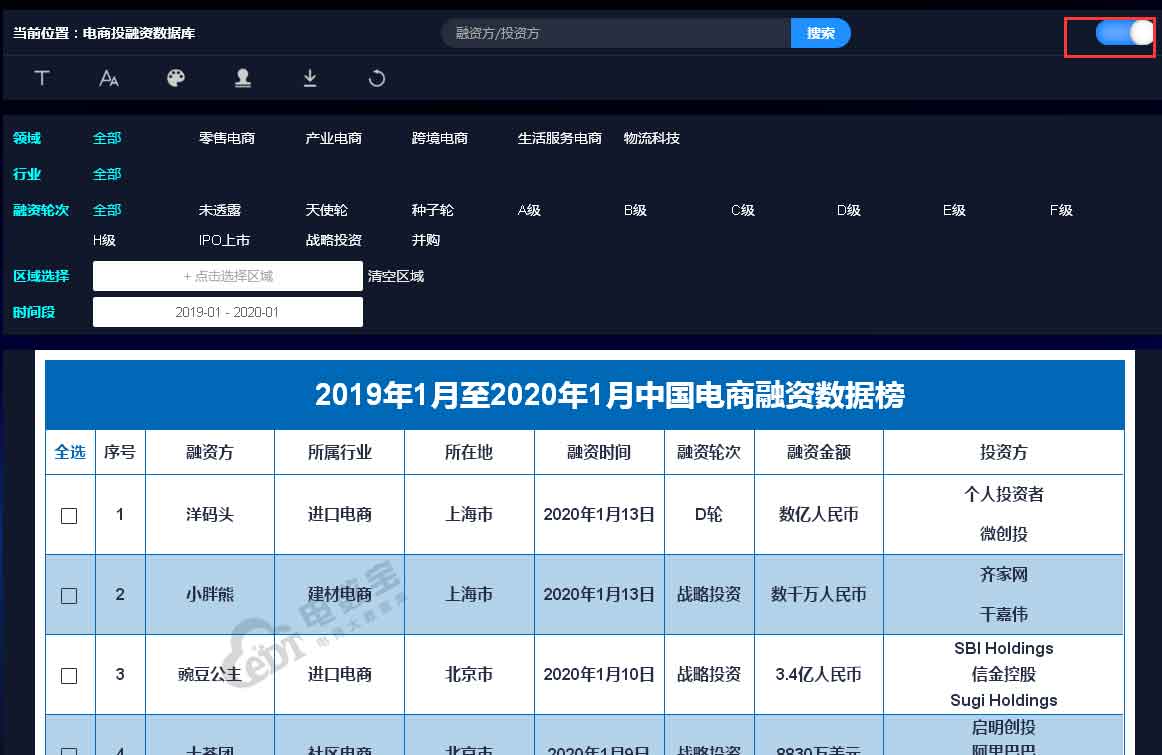Image resolution: width=1162 pixels, height=755 pixels.
Task: Filter rounds by 种子轮
Action: pos(433,210)
